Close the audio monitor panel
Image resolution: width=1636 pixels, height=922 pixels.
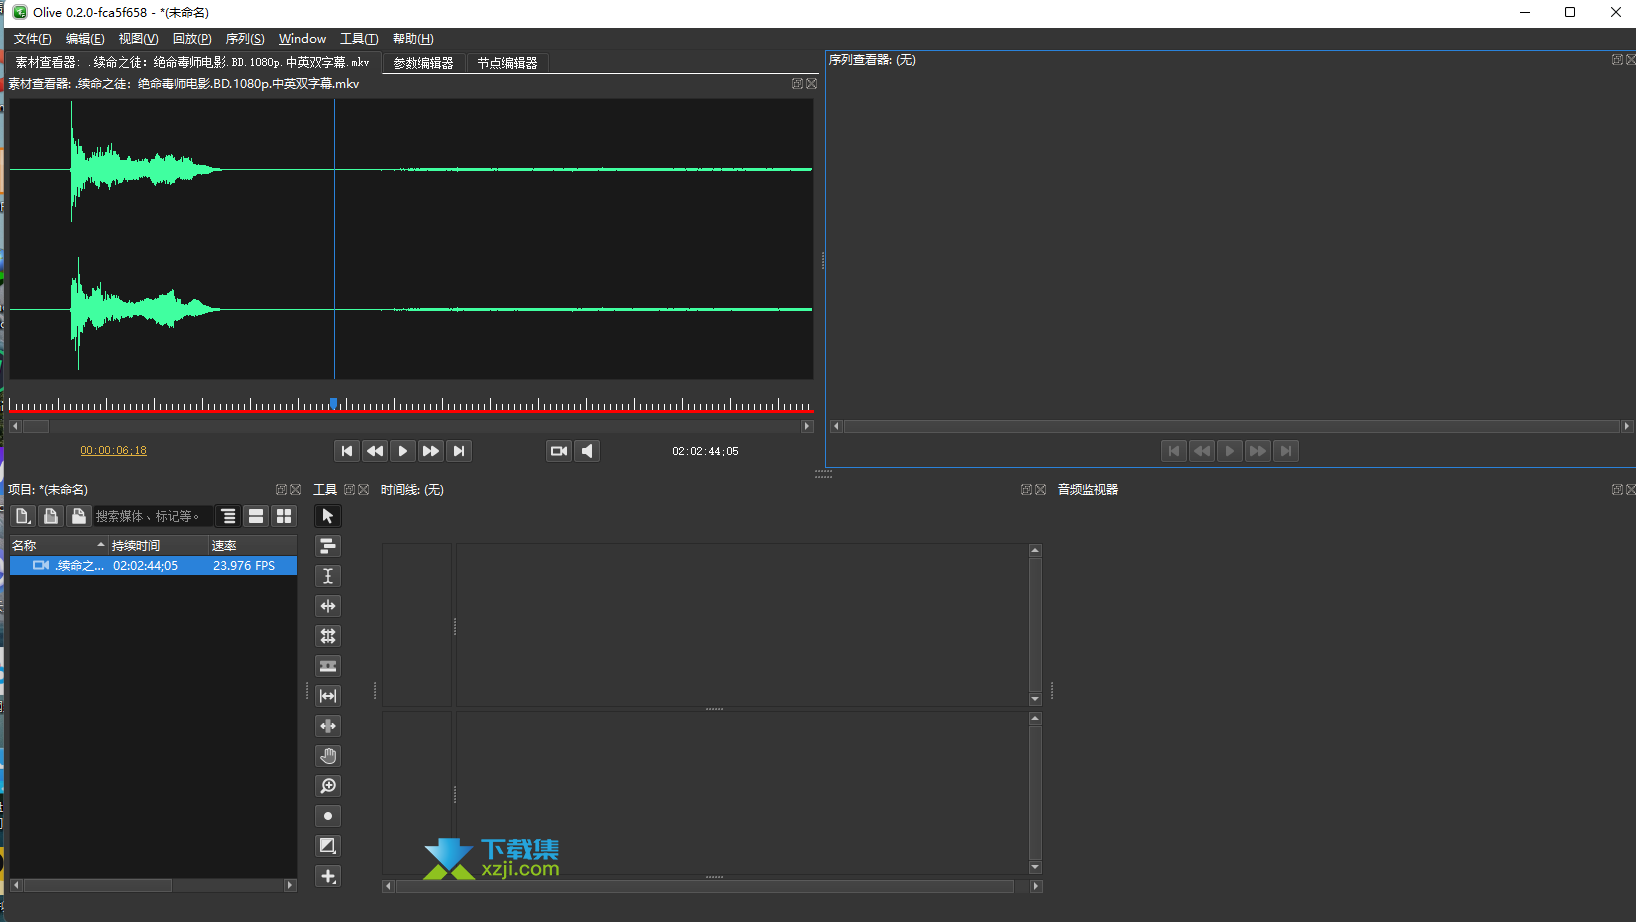click(1631, 489)
